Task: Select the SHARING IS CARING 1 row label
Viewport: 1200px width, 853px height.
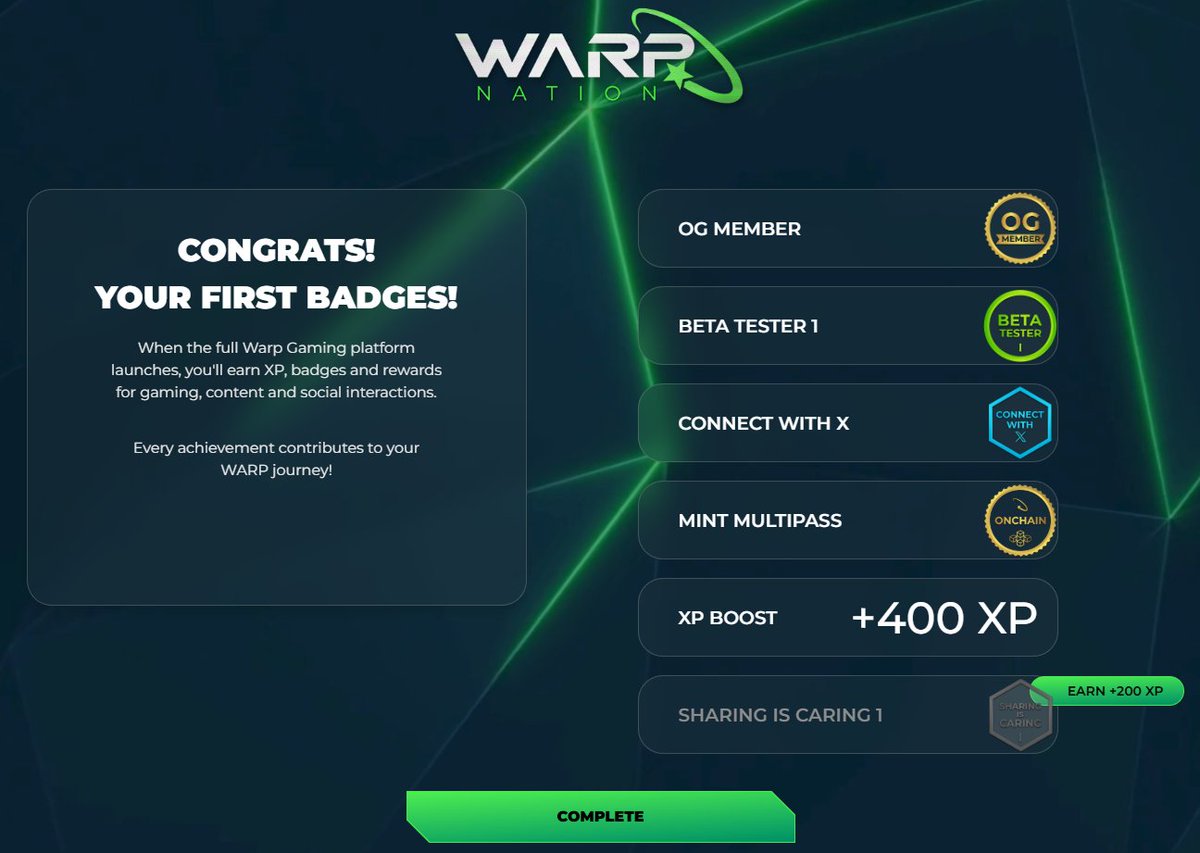Action: 780,715
